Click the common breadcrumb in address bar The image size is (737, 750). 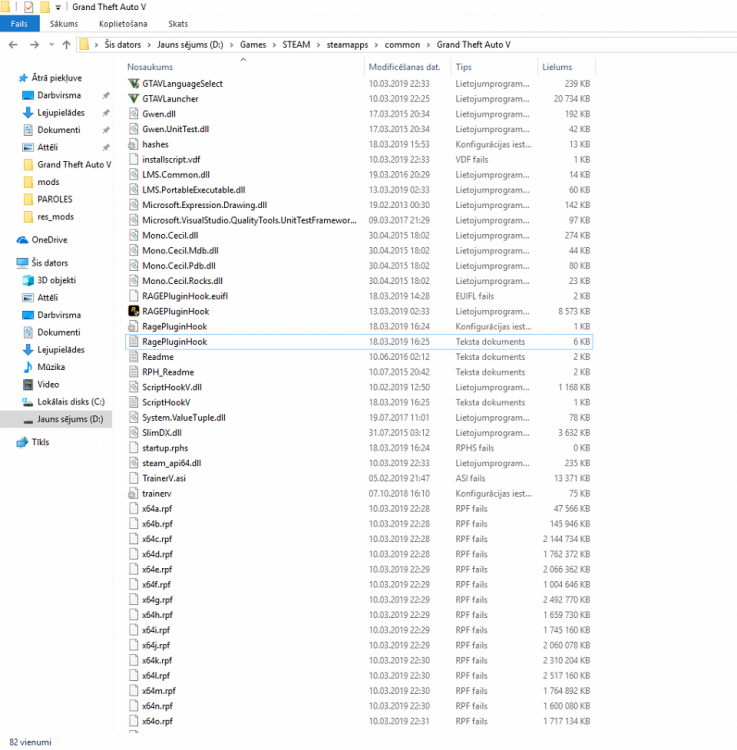click(402, 45)
